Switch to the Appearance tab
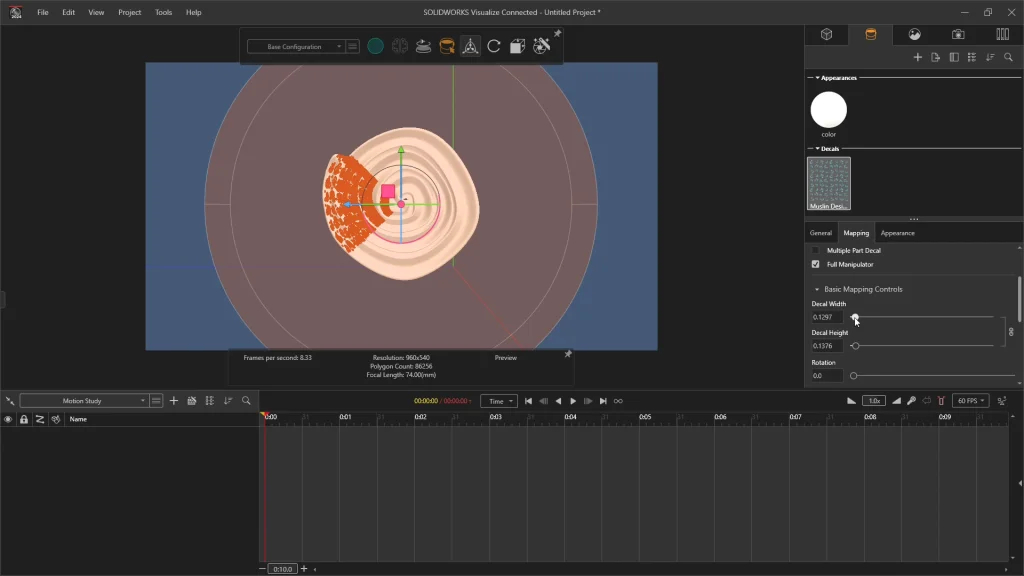The image size is (1024, 576). (x=897, y=233)
